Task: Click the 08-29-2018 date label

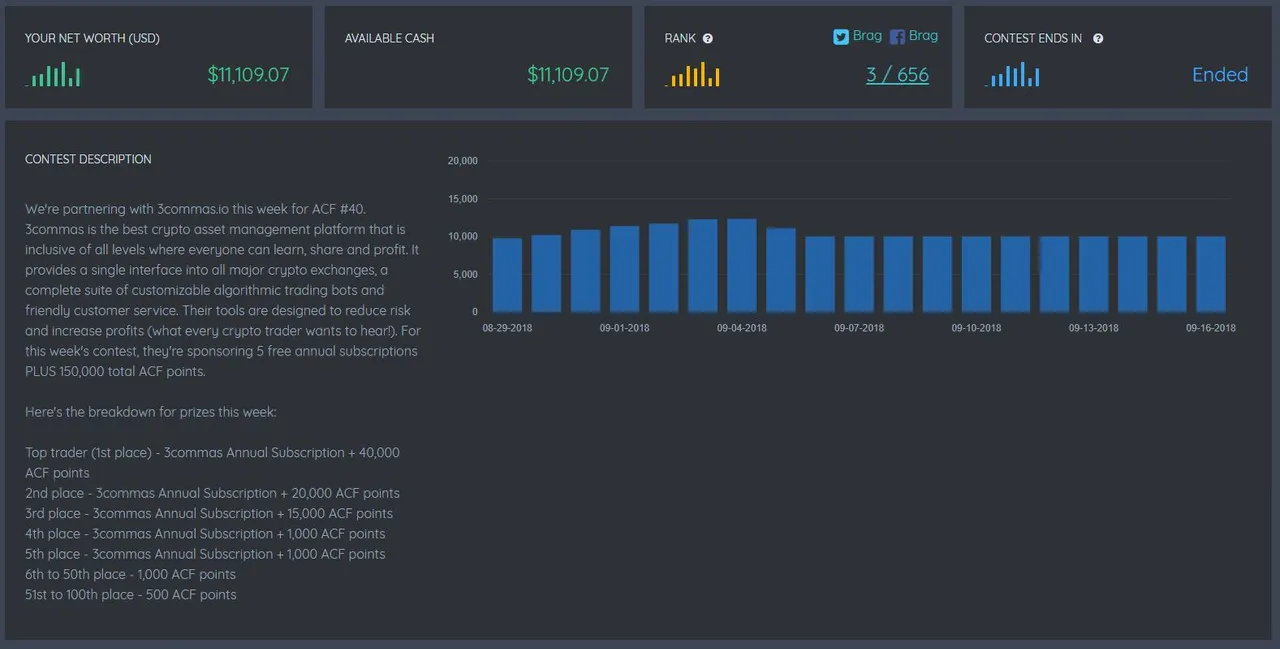Action: pyautogui.click(x=507, y=328)
